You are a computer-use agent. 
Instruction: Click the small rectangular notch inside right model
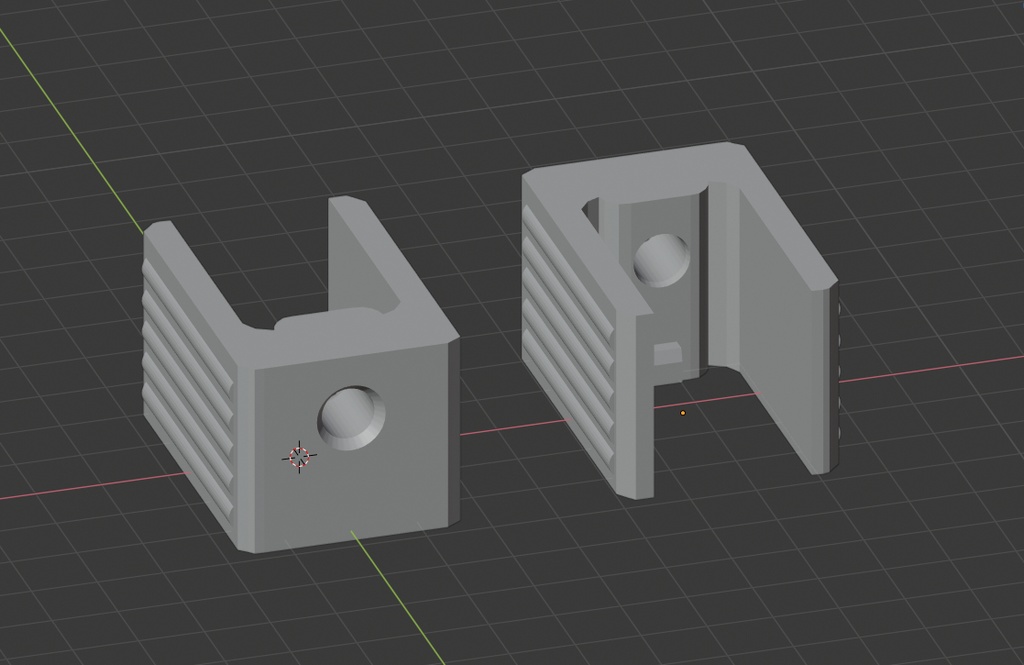(x=668, y=353)
